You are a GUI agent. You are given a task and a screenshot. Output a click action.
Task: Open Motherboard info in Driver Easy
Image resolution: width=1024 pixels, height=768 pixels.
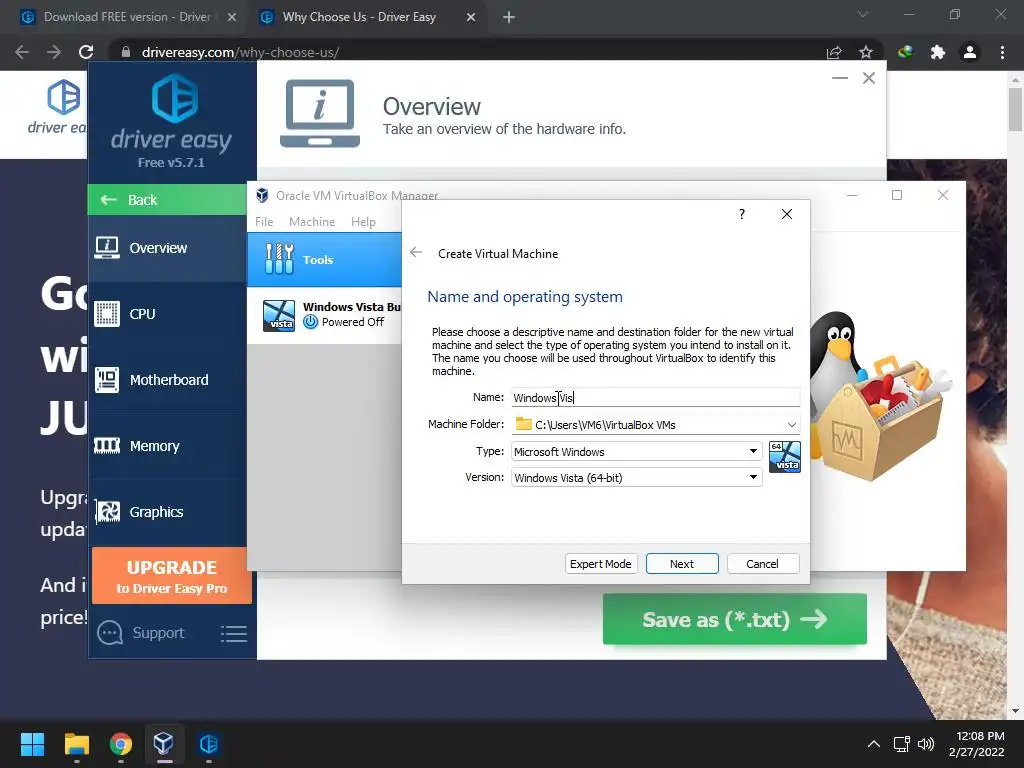pos(167,380)
